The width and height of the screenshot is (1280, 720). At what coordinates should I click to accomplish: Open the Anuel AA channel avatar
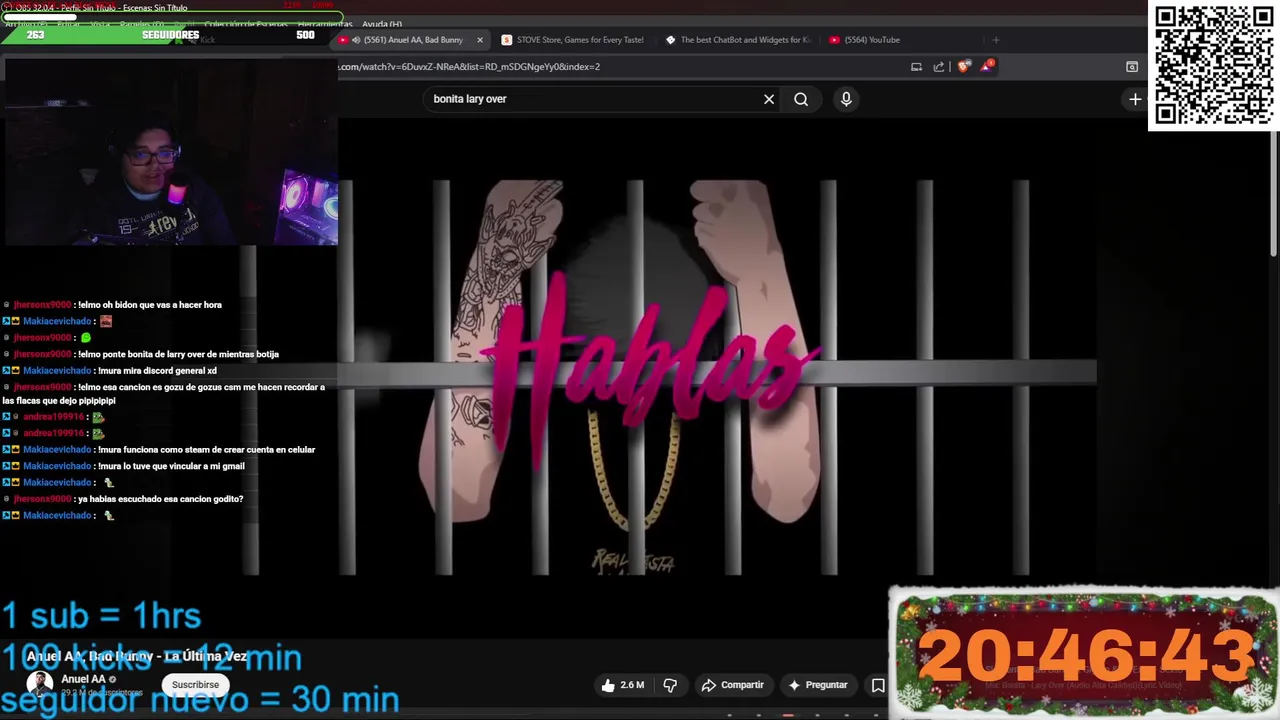click(40, 685)
